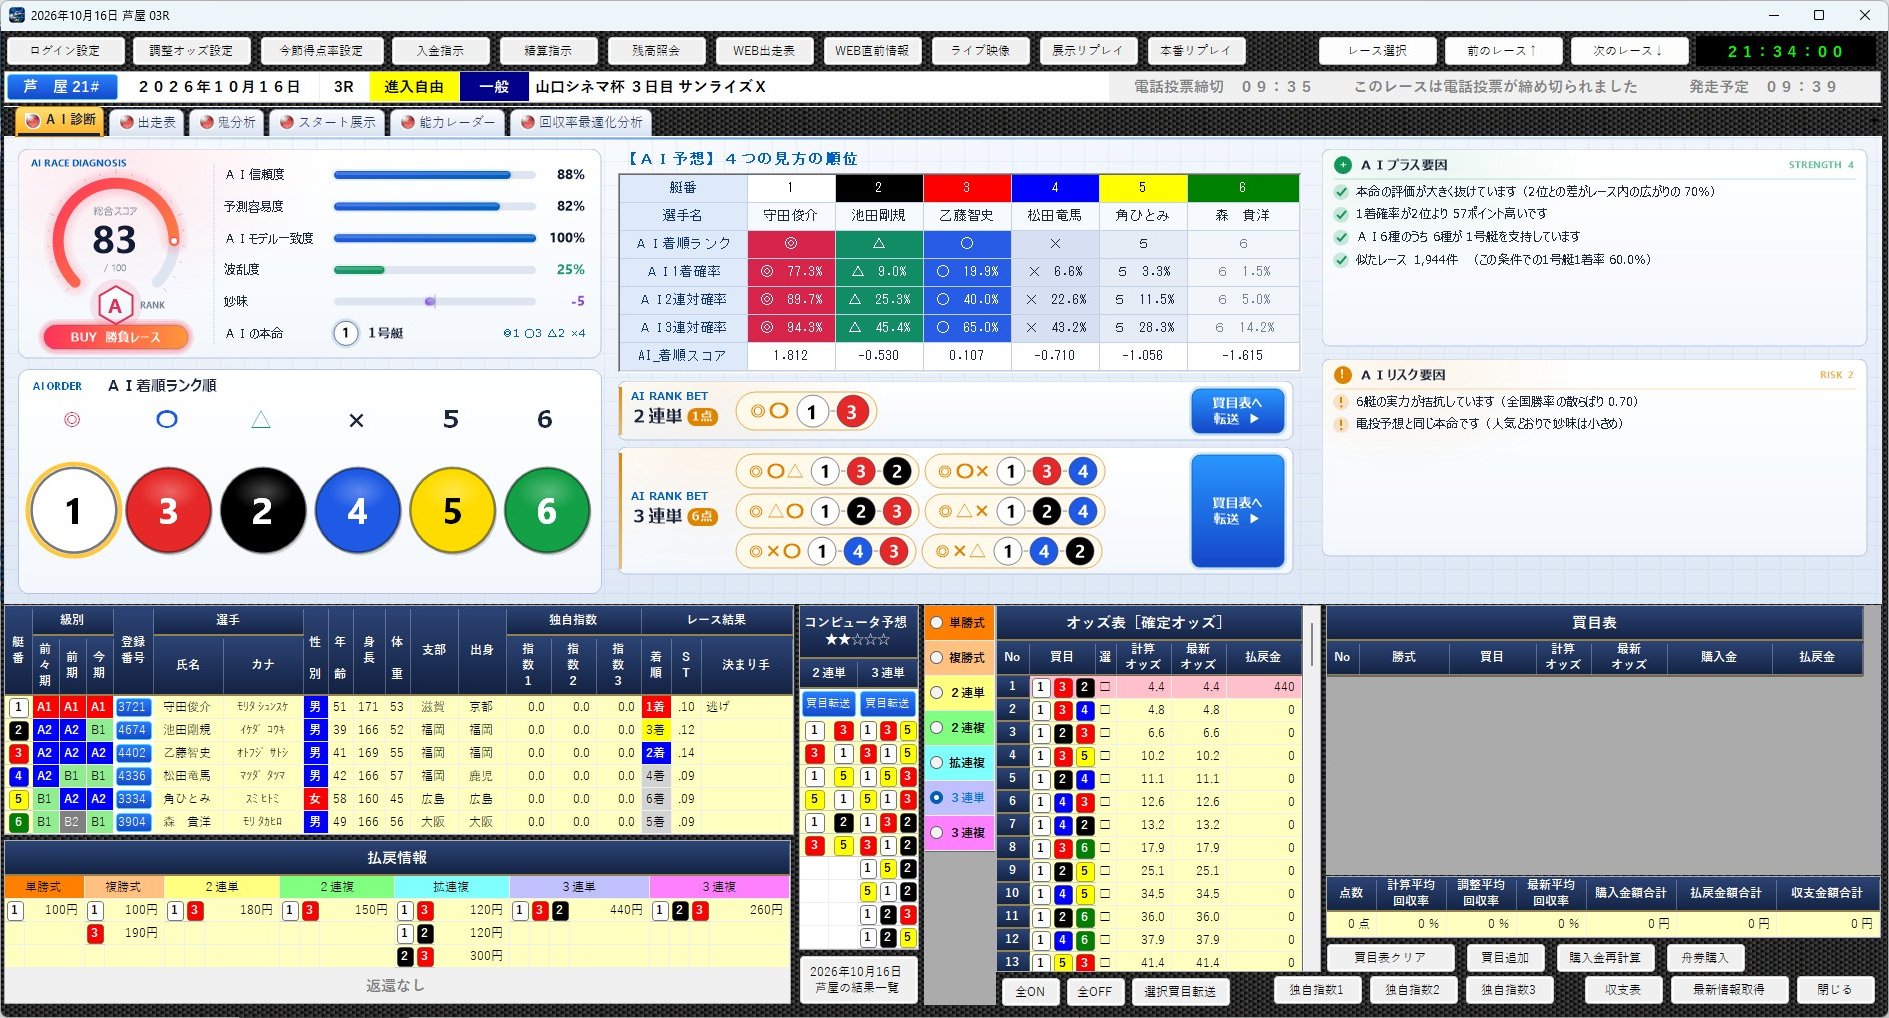Click the triangle mark in AI rank order
This screenshot has height=1018, width=1889.
tap(261, 420)
